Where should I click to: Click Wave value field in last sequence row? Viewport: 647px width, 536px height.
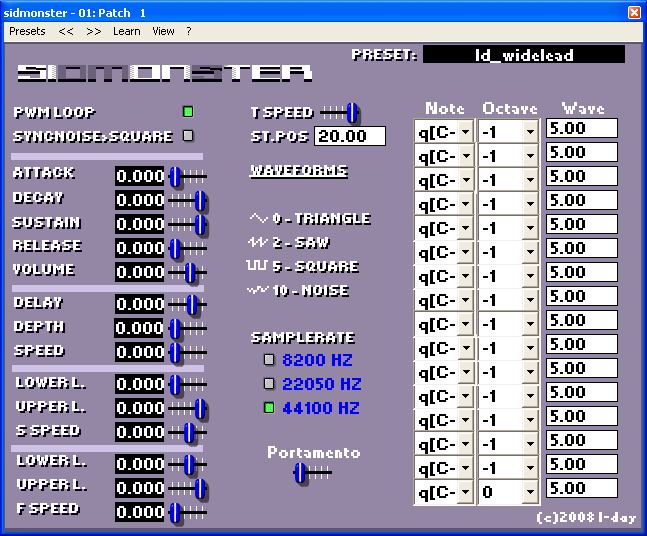click(x=582, y=488)
